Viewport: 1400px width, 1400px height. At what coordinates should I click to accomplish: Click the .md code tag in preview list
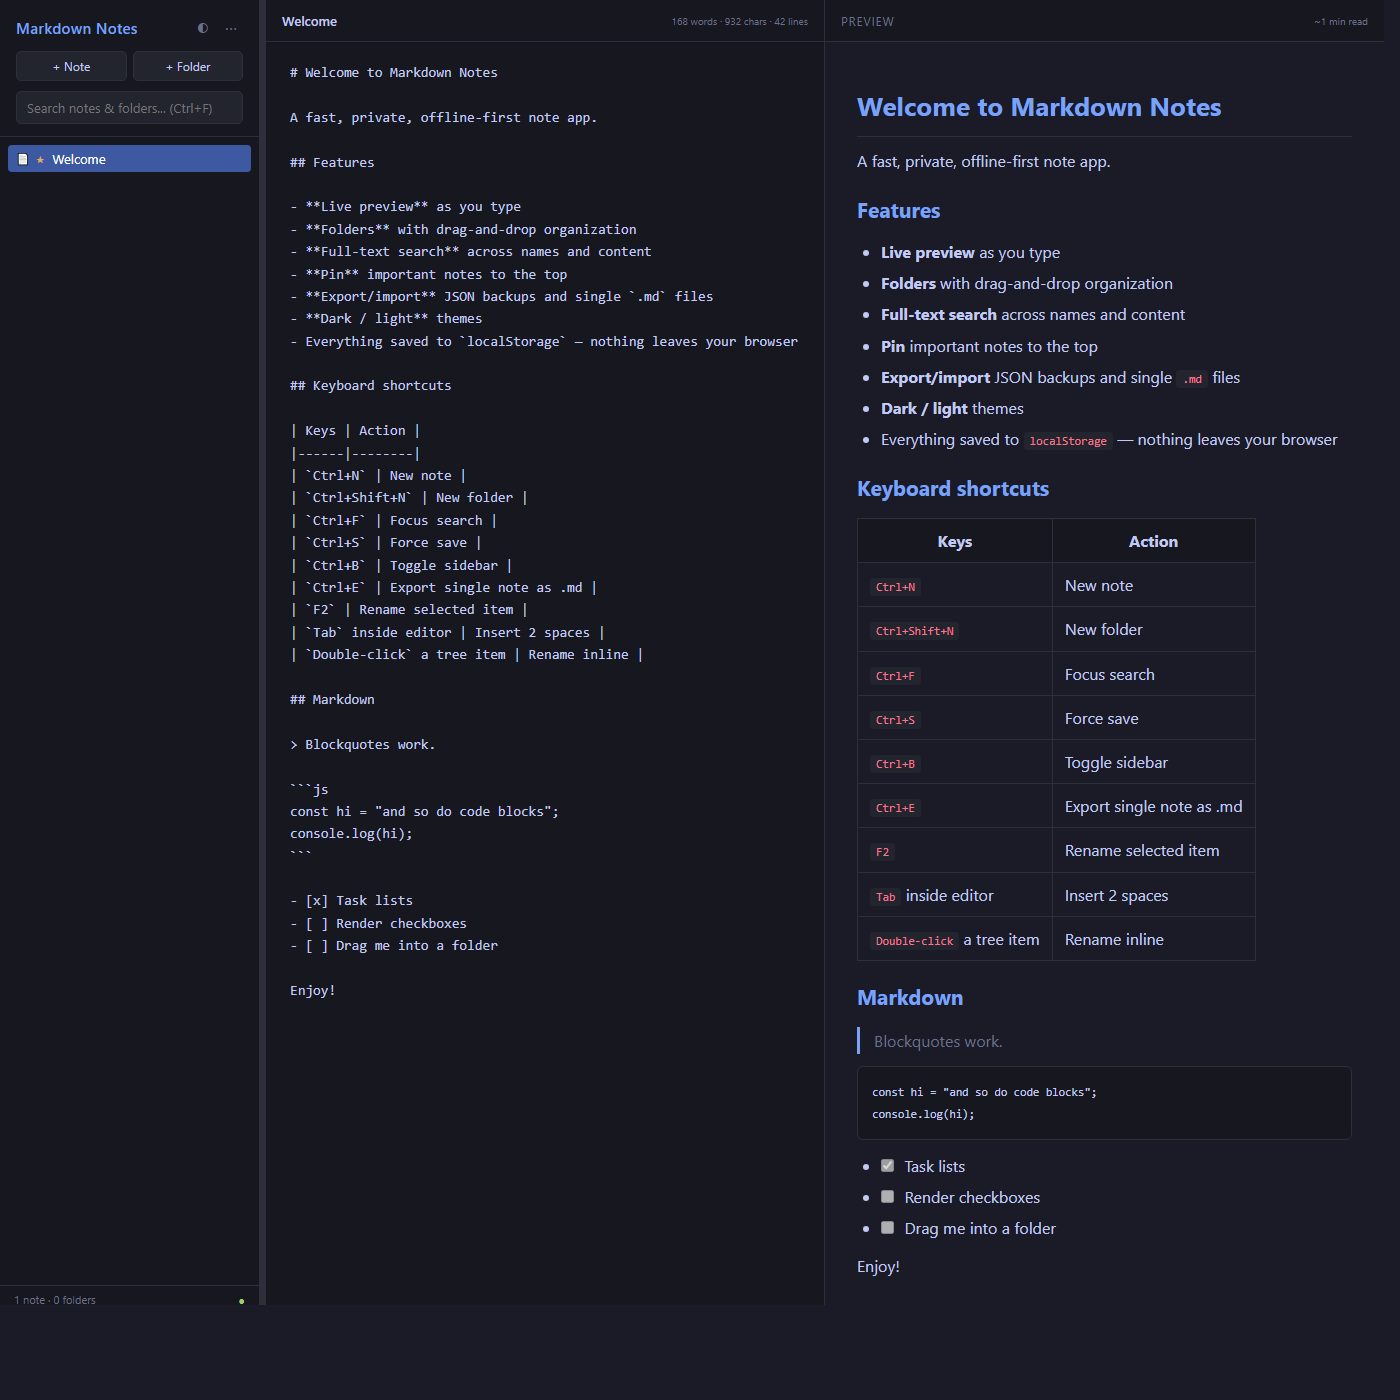point(1192,378)
